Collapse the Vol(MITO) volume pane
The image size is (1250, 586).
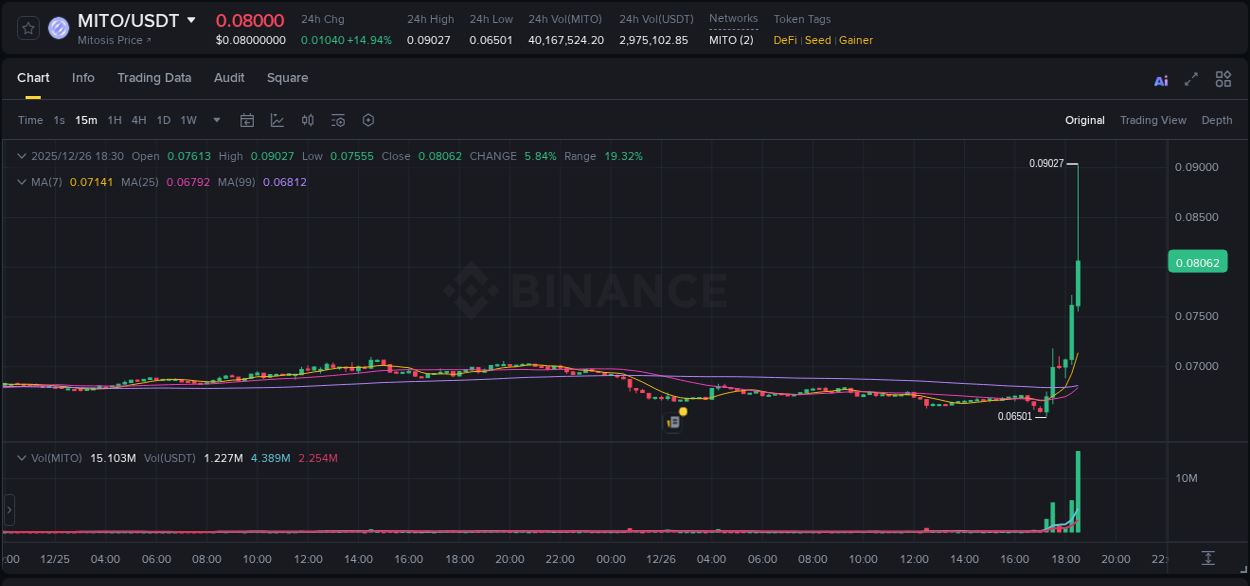pos(22,458)
